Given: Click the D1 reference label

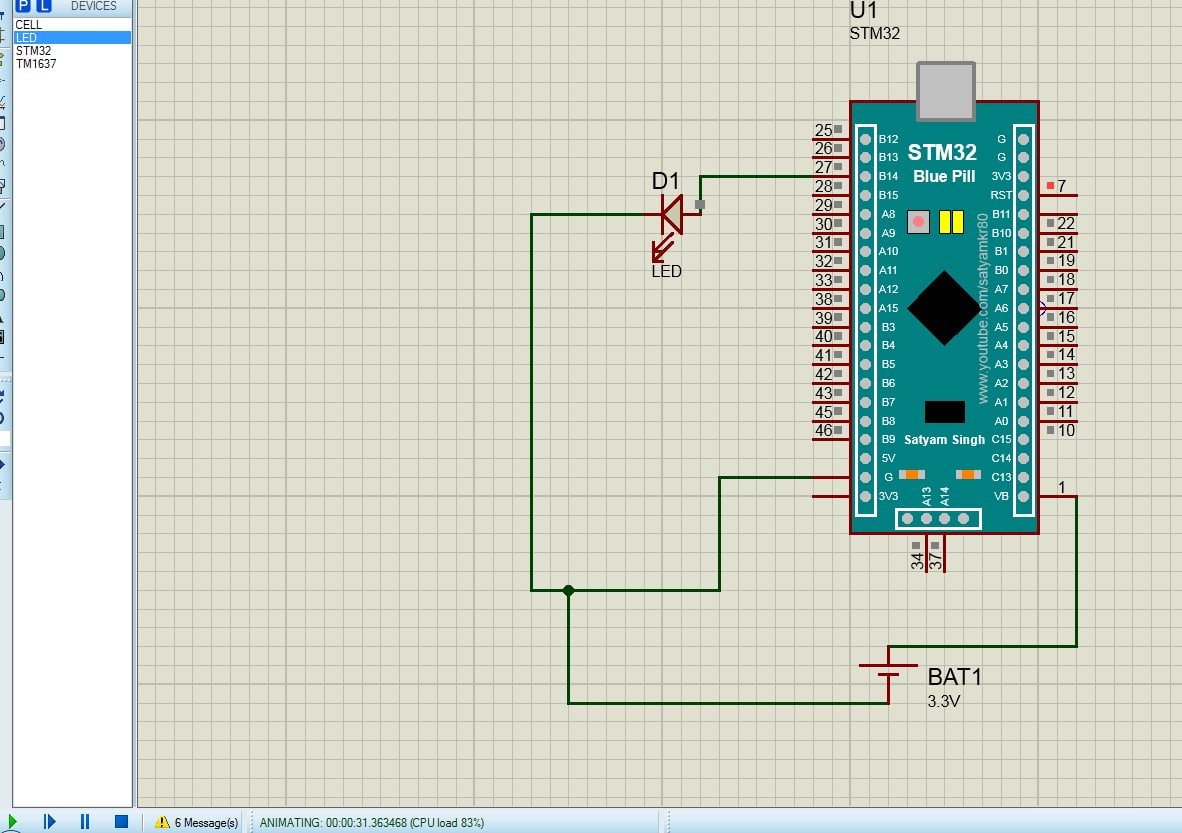Looking at the screenshot, I should pyautogui.click(x=666, y=181).
